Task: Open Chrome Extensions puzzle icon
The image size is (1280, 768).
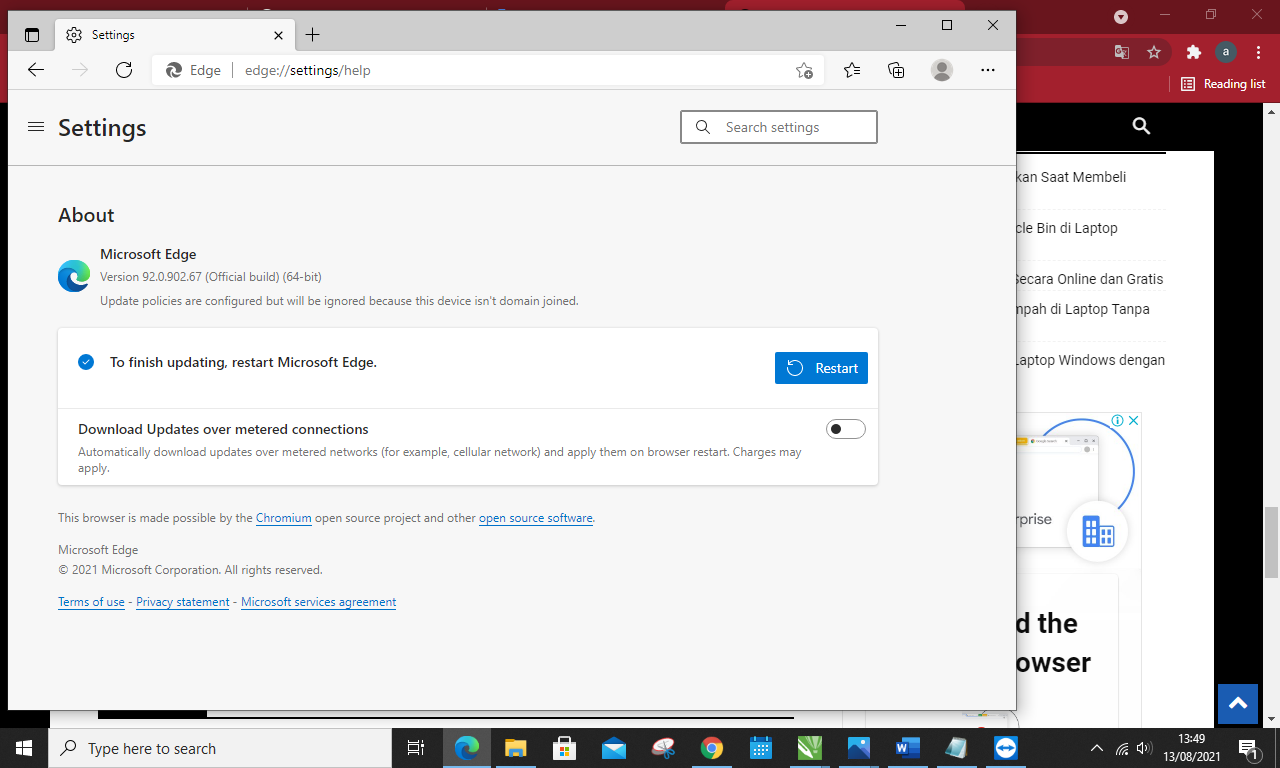Action: tap(1193, 52)
